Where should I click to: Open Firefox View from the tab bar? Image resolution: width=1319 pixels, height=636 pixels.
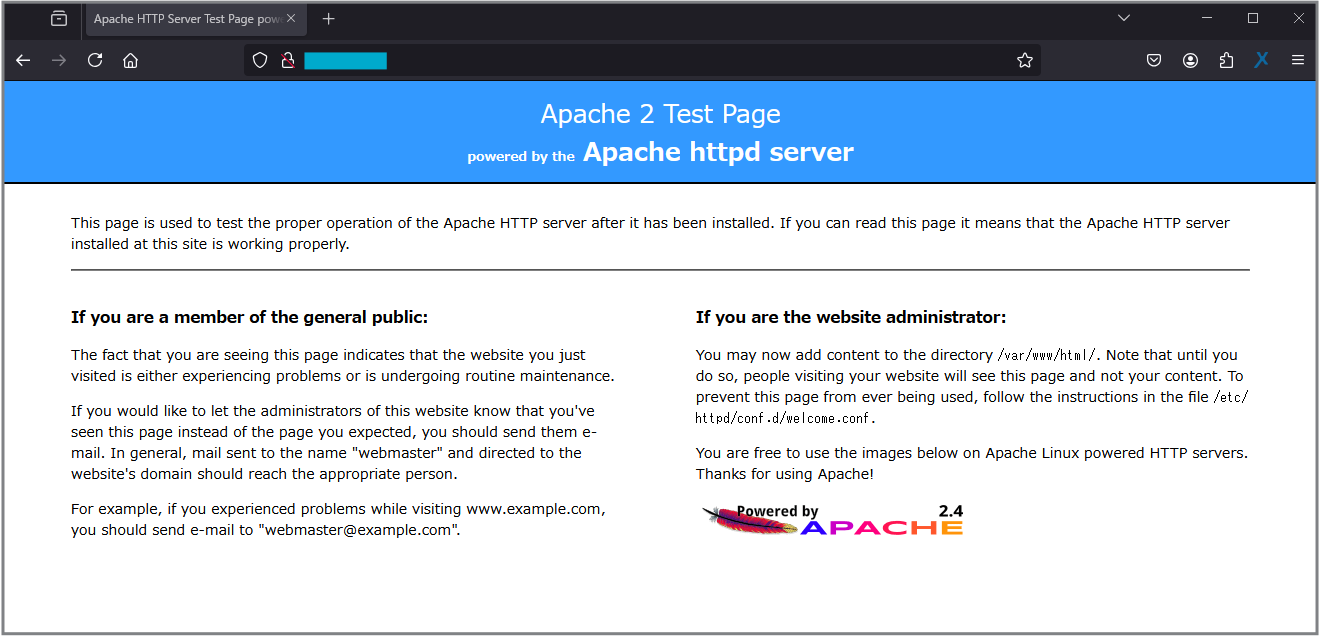coord(59,19)
